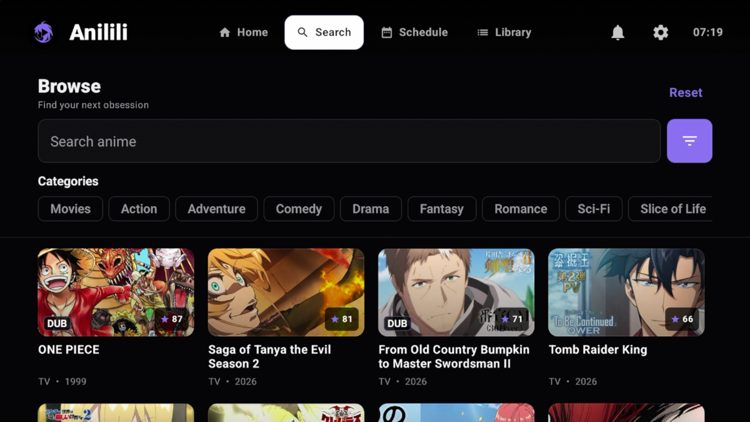Go to the Home tab
The image size is (750, 422).
(243, 32)
